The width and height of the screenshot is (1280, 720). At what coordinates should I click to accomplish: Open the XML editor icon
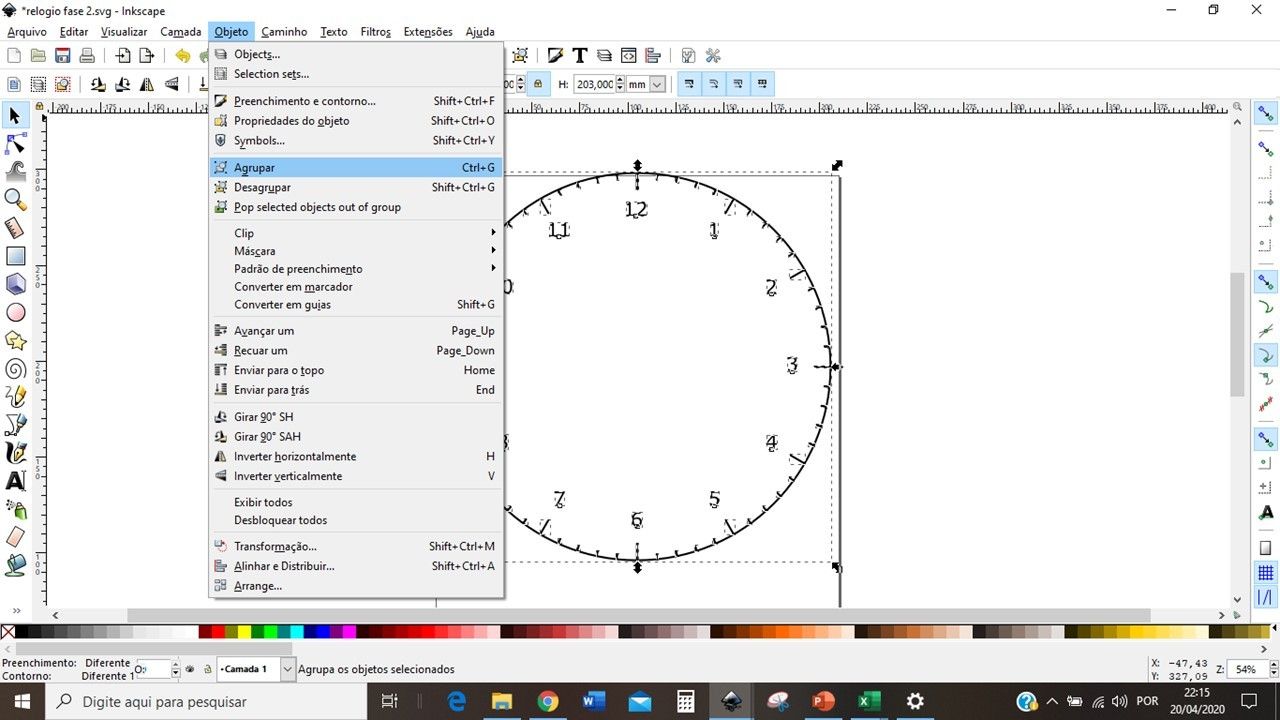pyautogui.click(x=629, y=56)
